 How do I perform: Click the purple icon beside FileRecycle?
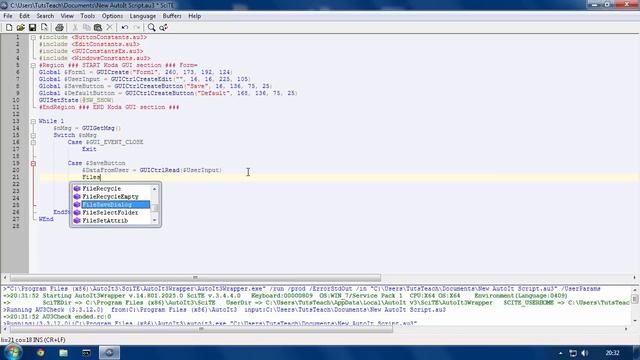[x=77, y=189]
